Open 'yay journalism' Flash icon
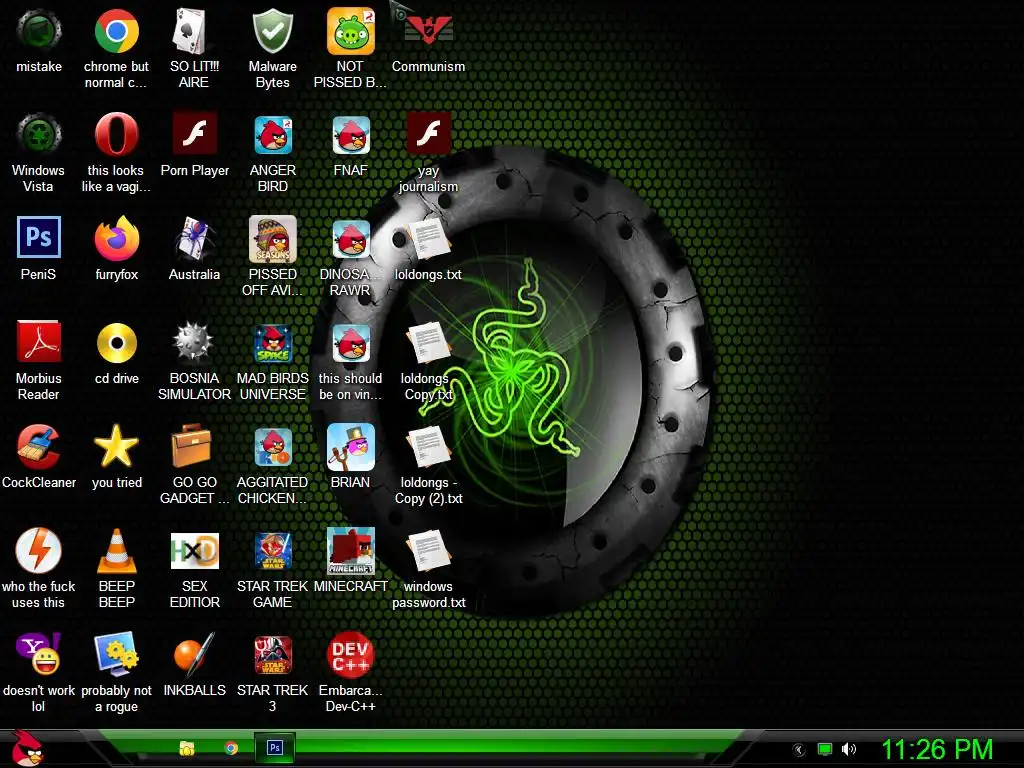The image size is (1024, 768). point(428,134)
